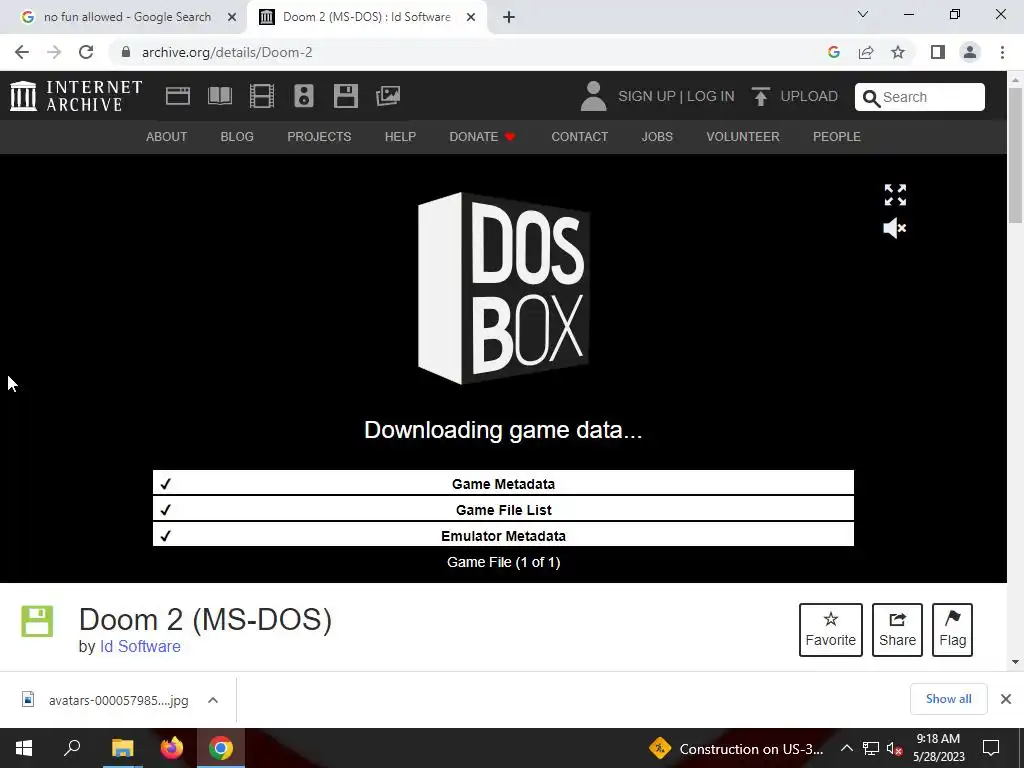The width and height of the screenshot is (1024, 768).
Task: Close the Doom 2 (MS-DOS) tab
Action: [x=471, y=17]
